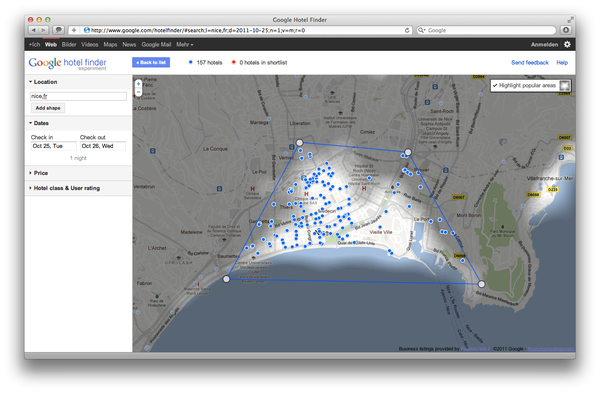The image size is (600, 393).
Task: Toggle Highlight popular areas checkbox
Action: click(x=495, y=86)
